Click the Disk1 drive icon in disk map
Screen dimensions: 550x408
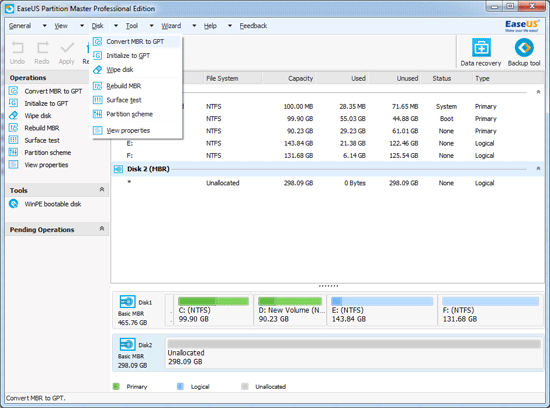click(x=127, y=302)
